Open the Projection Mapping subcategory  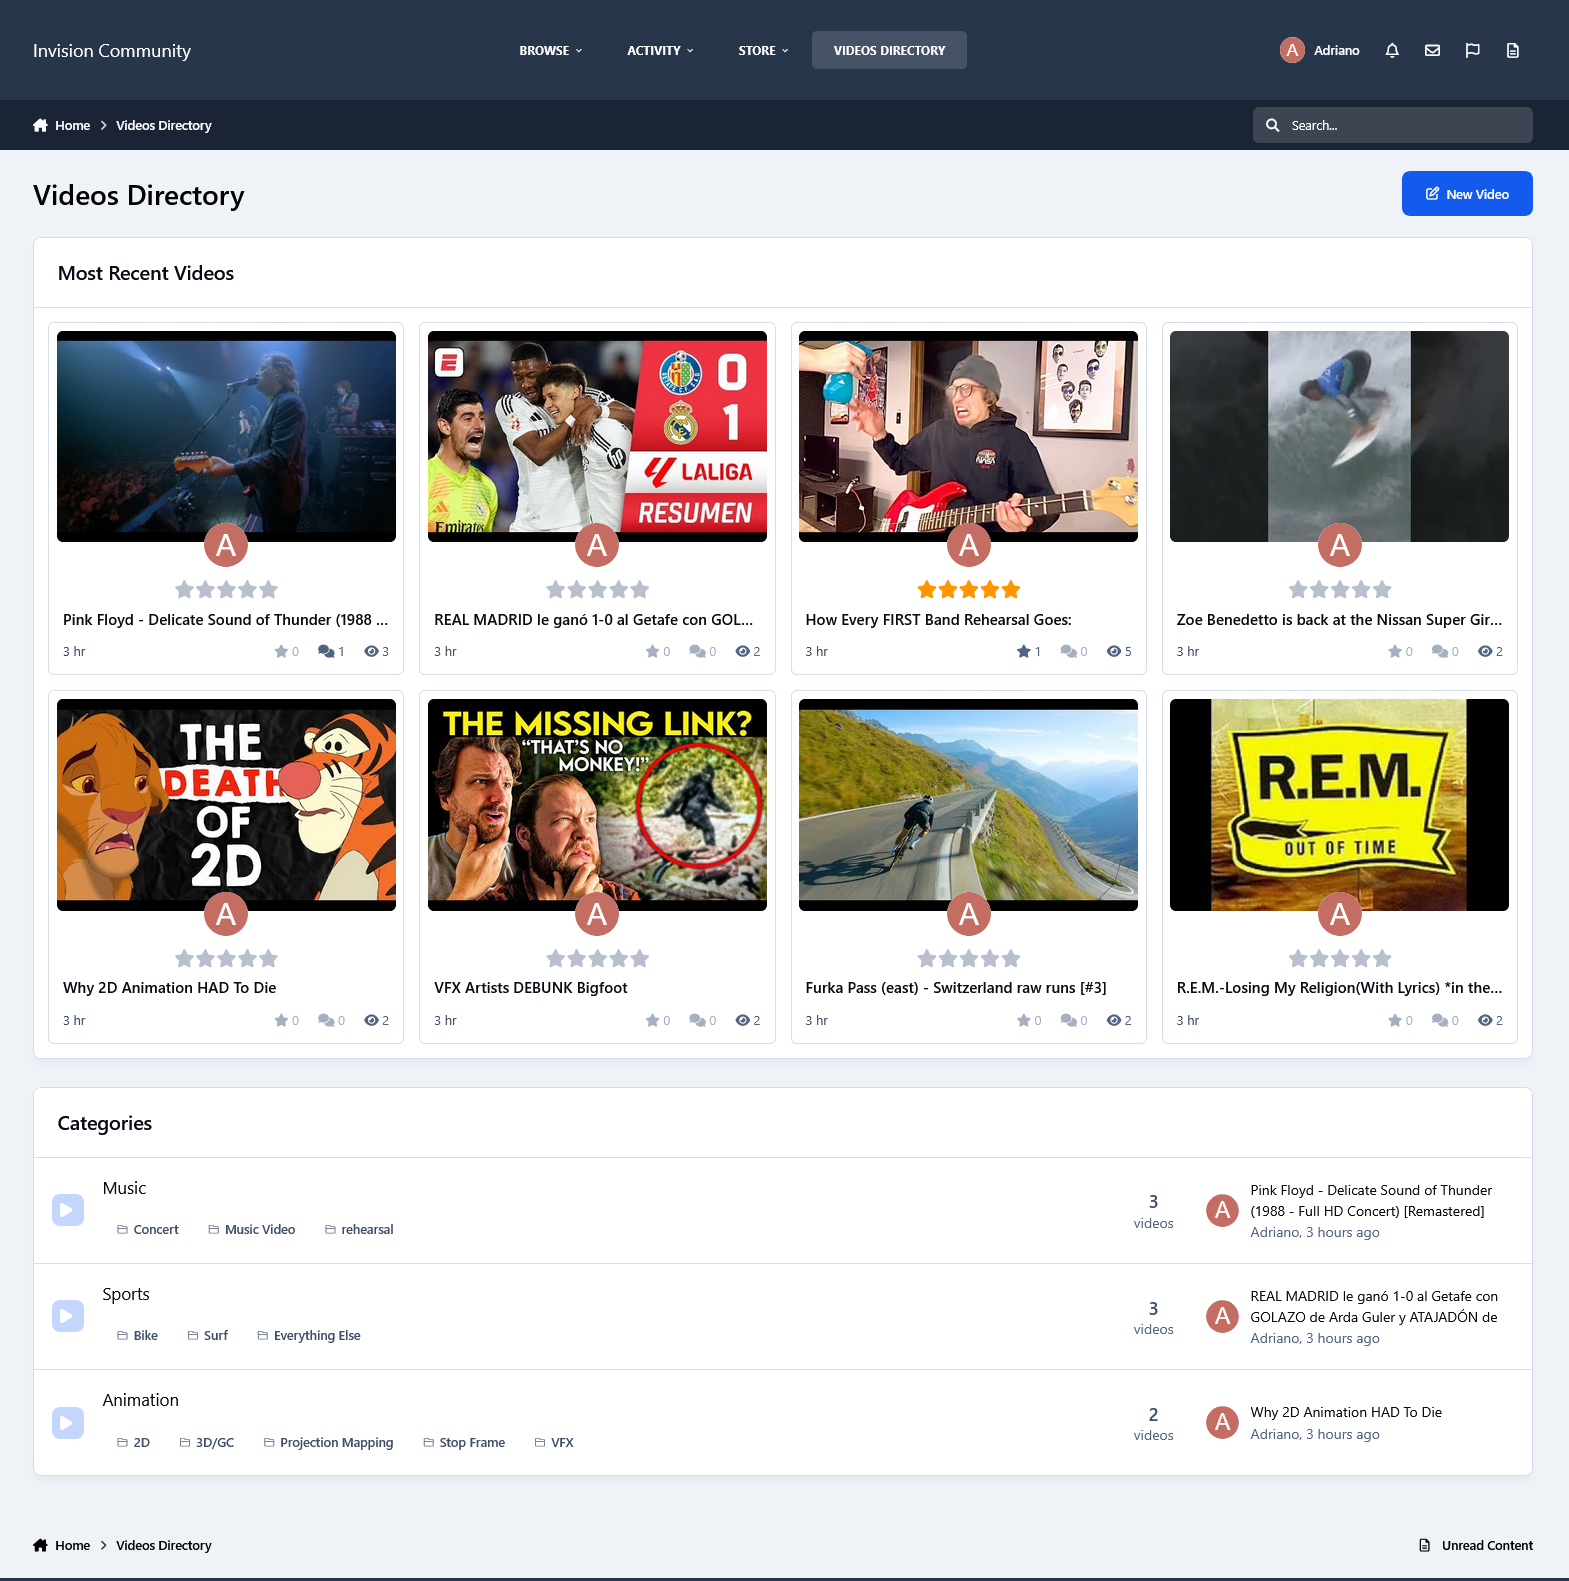[x=329, y=1442]
